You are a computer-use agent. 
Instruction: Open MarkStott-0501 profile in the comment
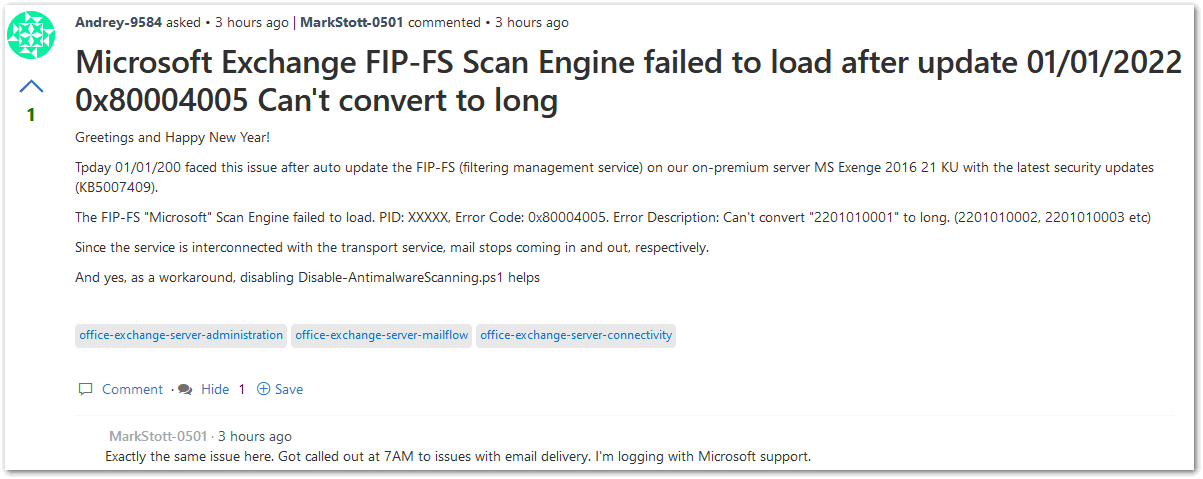pos(158,437)
